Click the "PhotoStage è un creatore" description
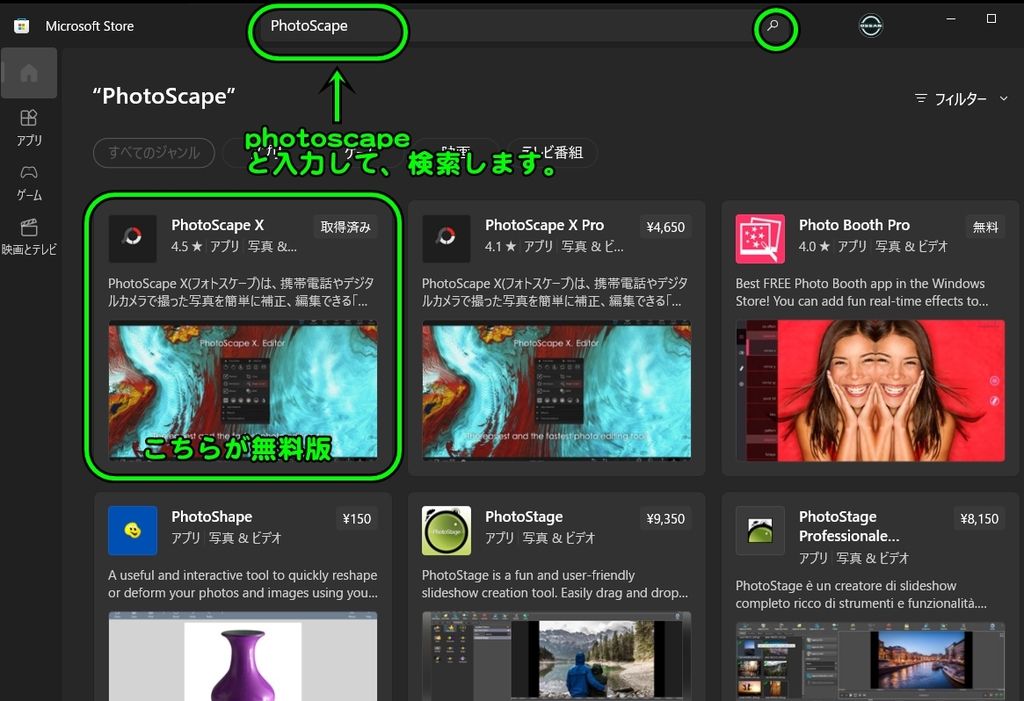 (x=861, y=595)
